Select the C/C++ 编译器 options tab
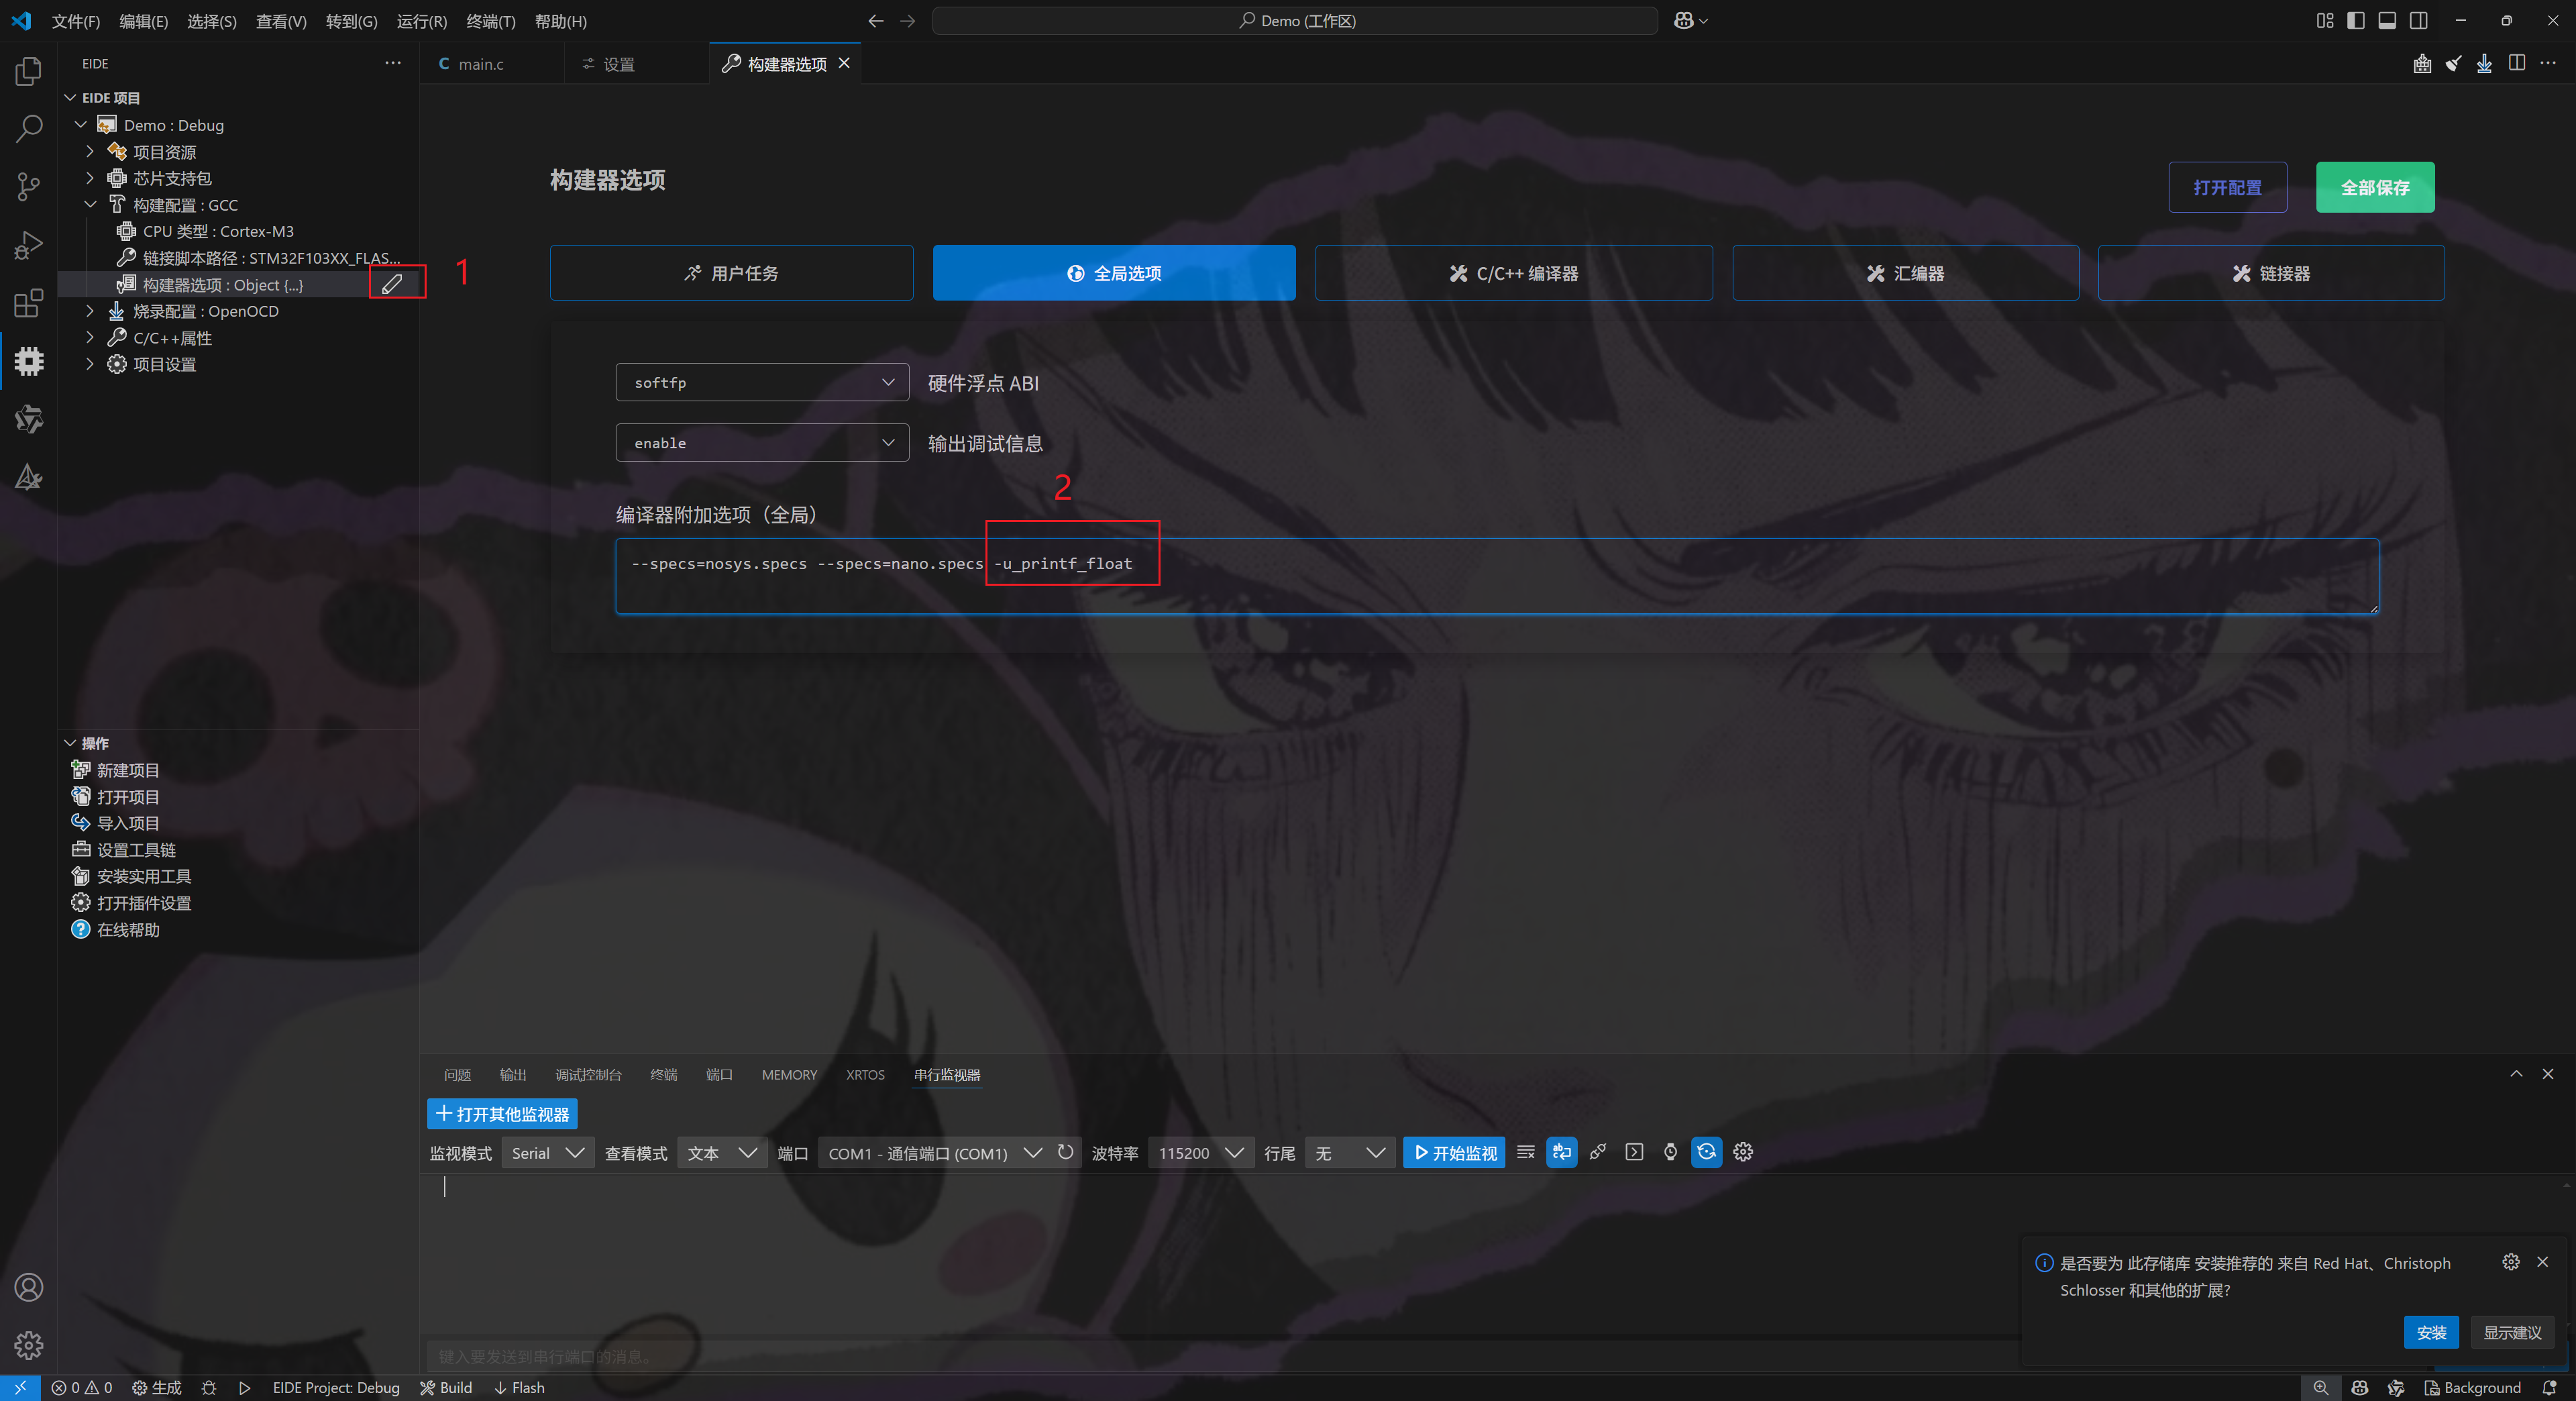Viewport: 2576px width, 1401px height. pyautogui.click(x=1513, y=273)
